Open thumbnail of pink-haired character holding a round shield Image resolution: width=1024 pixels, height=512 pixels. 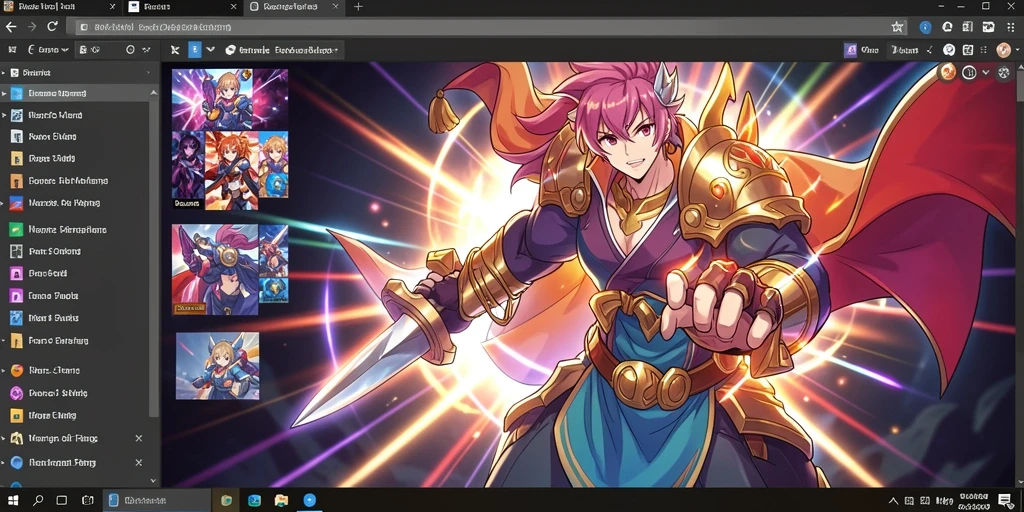click(x=215, y=269)
